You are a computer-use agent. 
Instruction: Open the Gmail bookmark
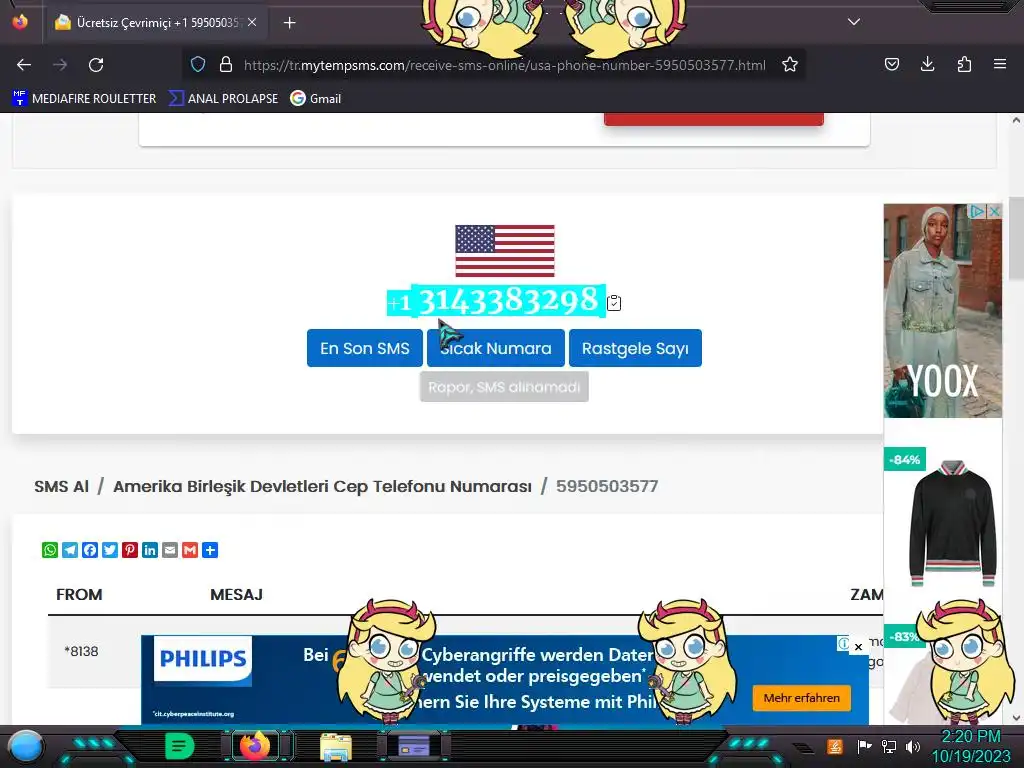pos(316,99)
